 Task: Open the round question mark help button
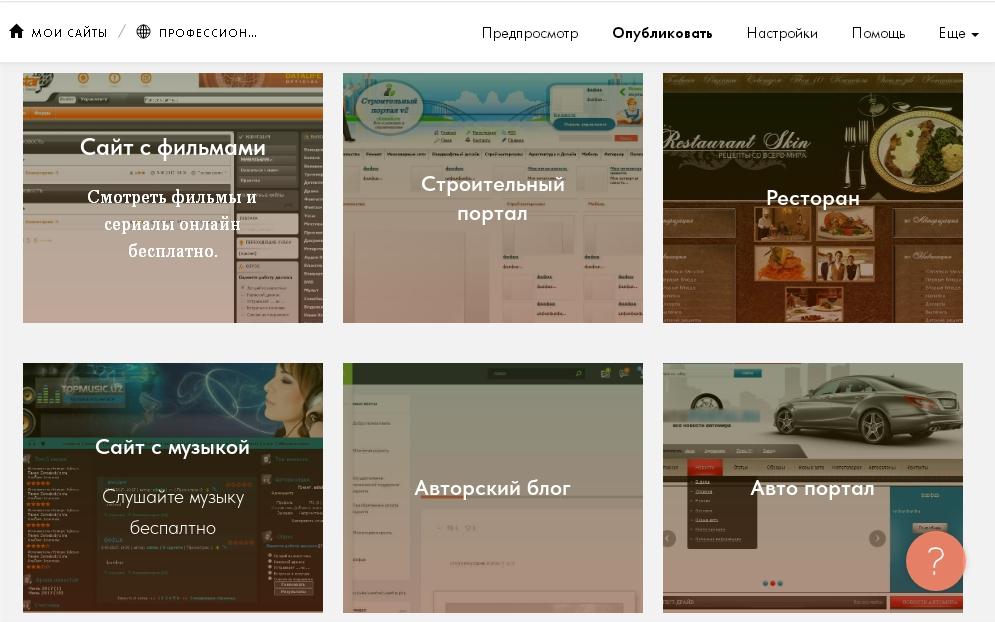click(x=935, y=561)
